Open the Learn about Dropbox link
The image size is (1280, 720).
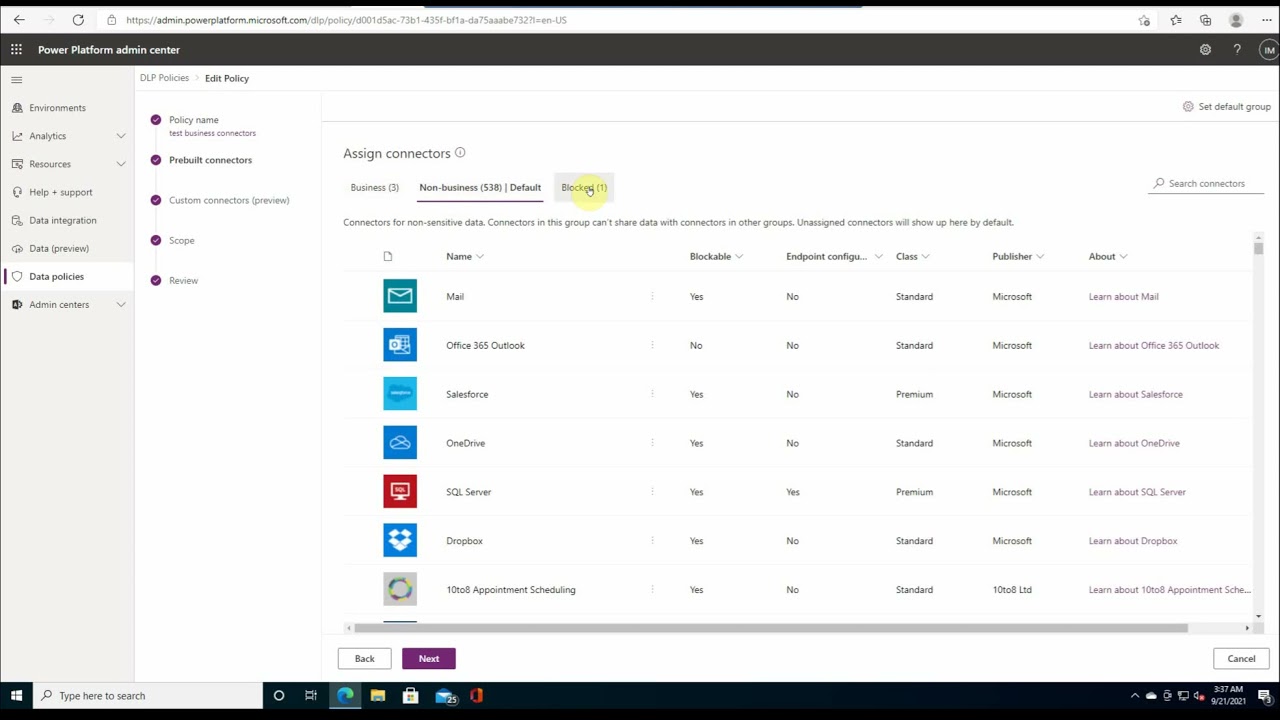[1133, 541]
